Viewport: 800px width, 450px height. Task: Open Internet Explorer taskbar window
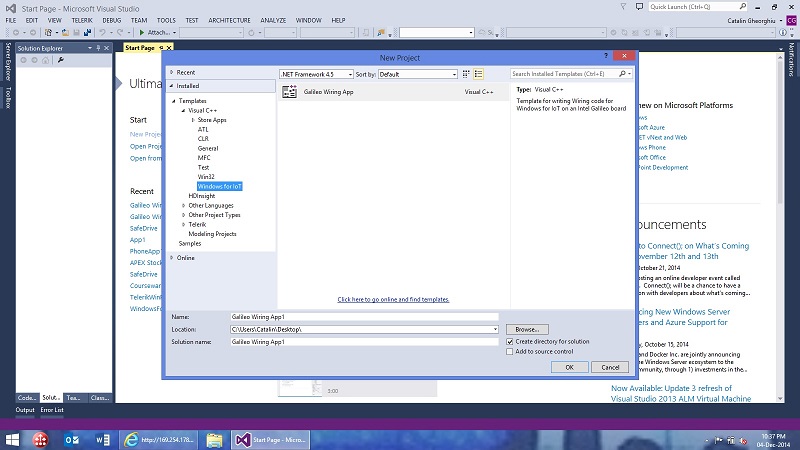coord(159,440)
